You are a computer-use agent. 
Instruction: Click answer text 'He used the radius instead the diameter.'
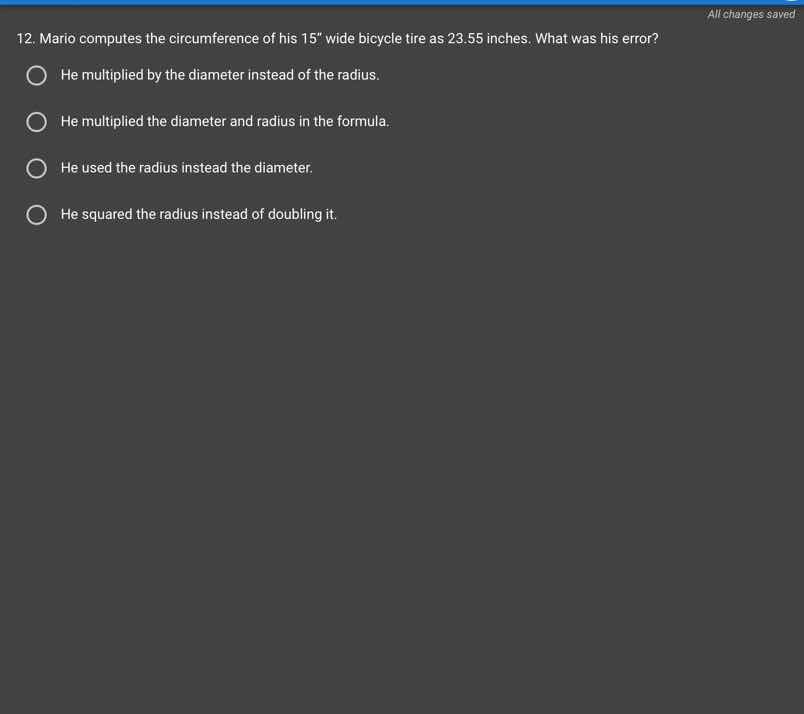pyautogui.click(x=187, y=168)
